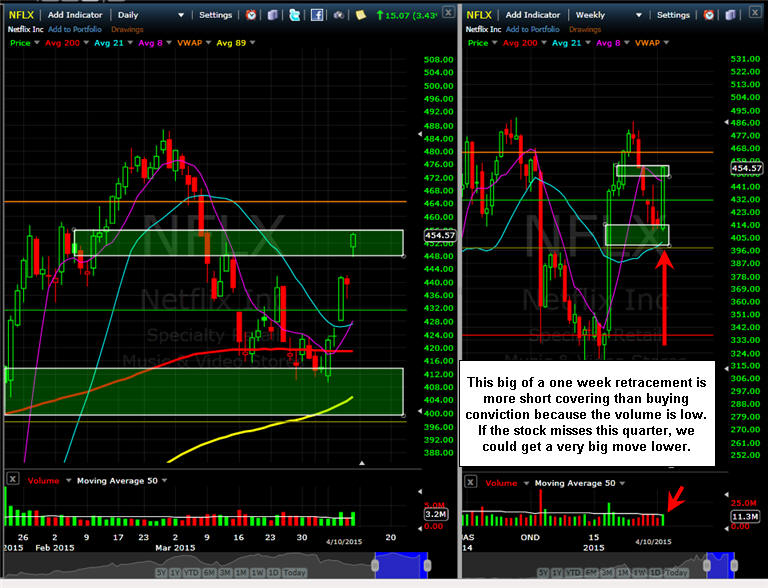Screen dimensions: 768x588
Task: Click the 3D cube icon in Weekly chart
Action: [x=731, y=15]
